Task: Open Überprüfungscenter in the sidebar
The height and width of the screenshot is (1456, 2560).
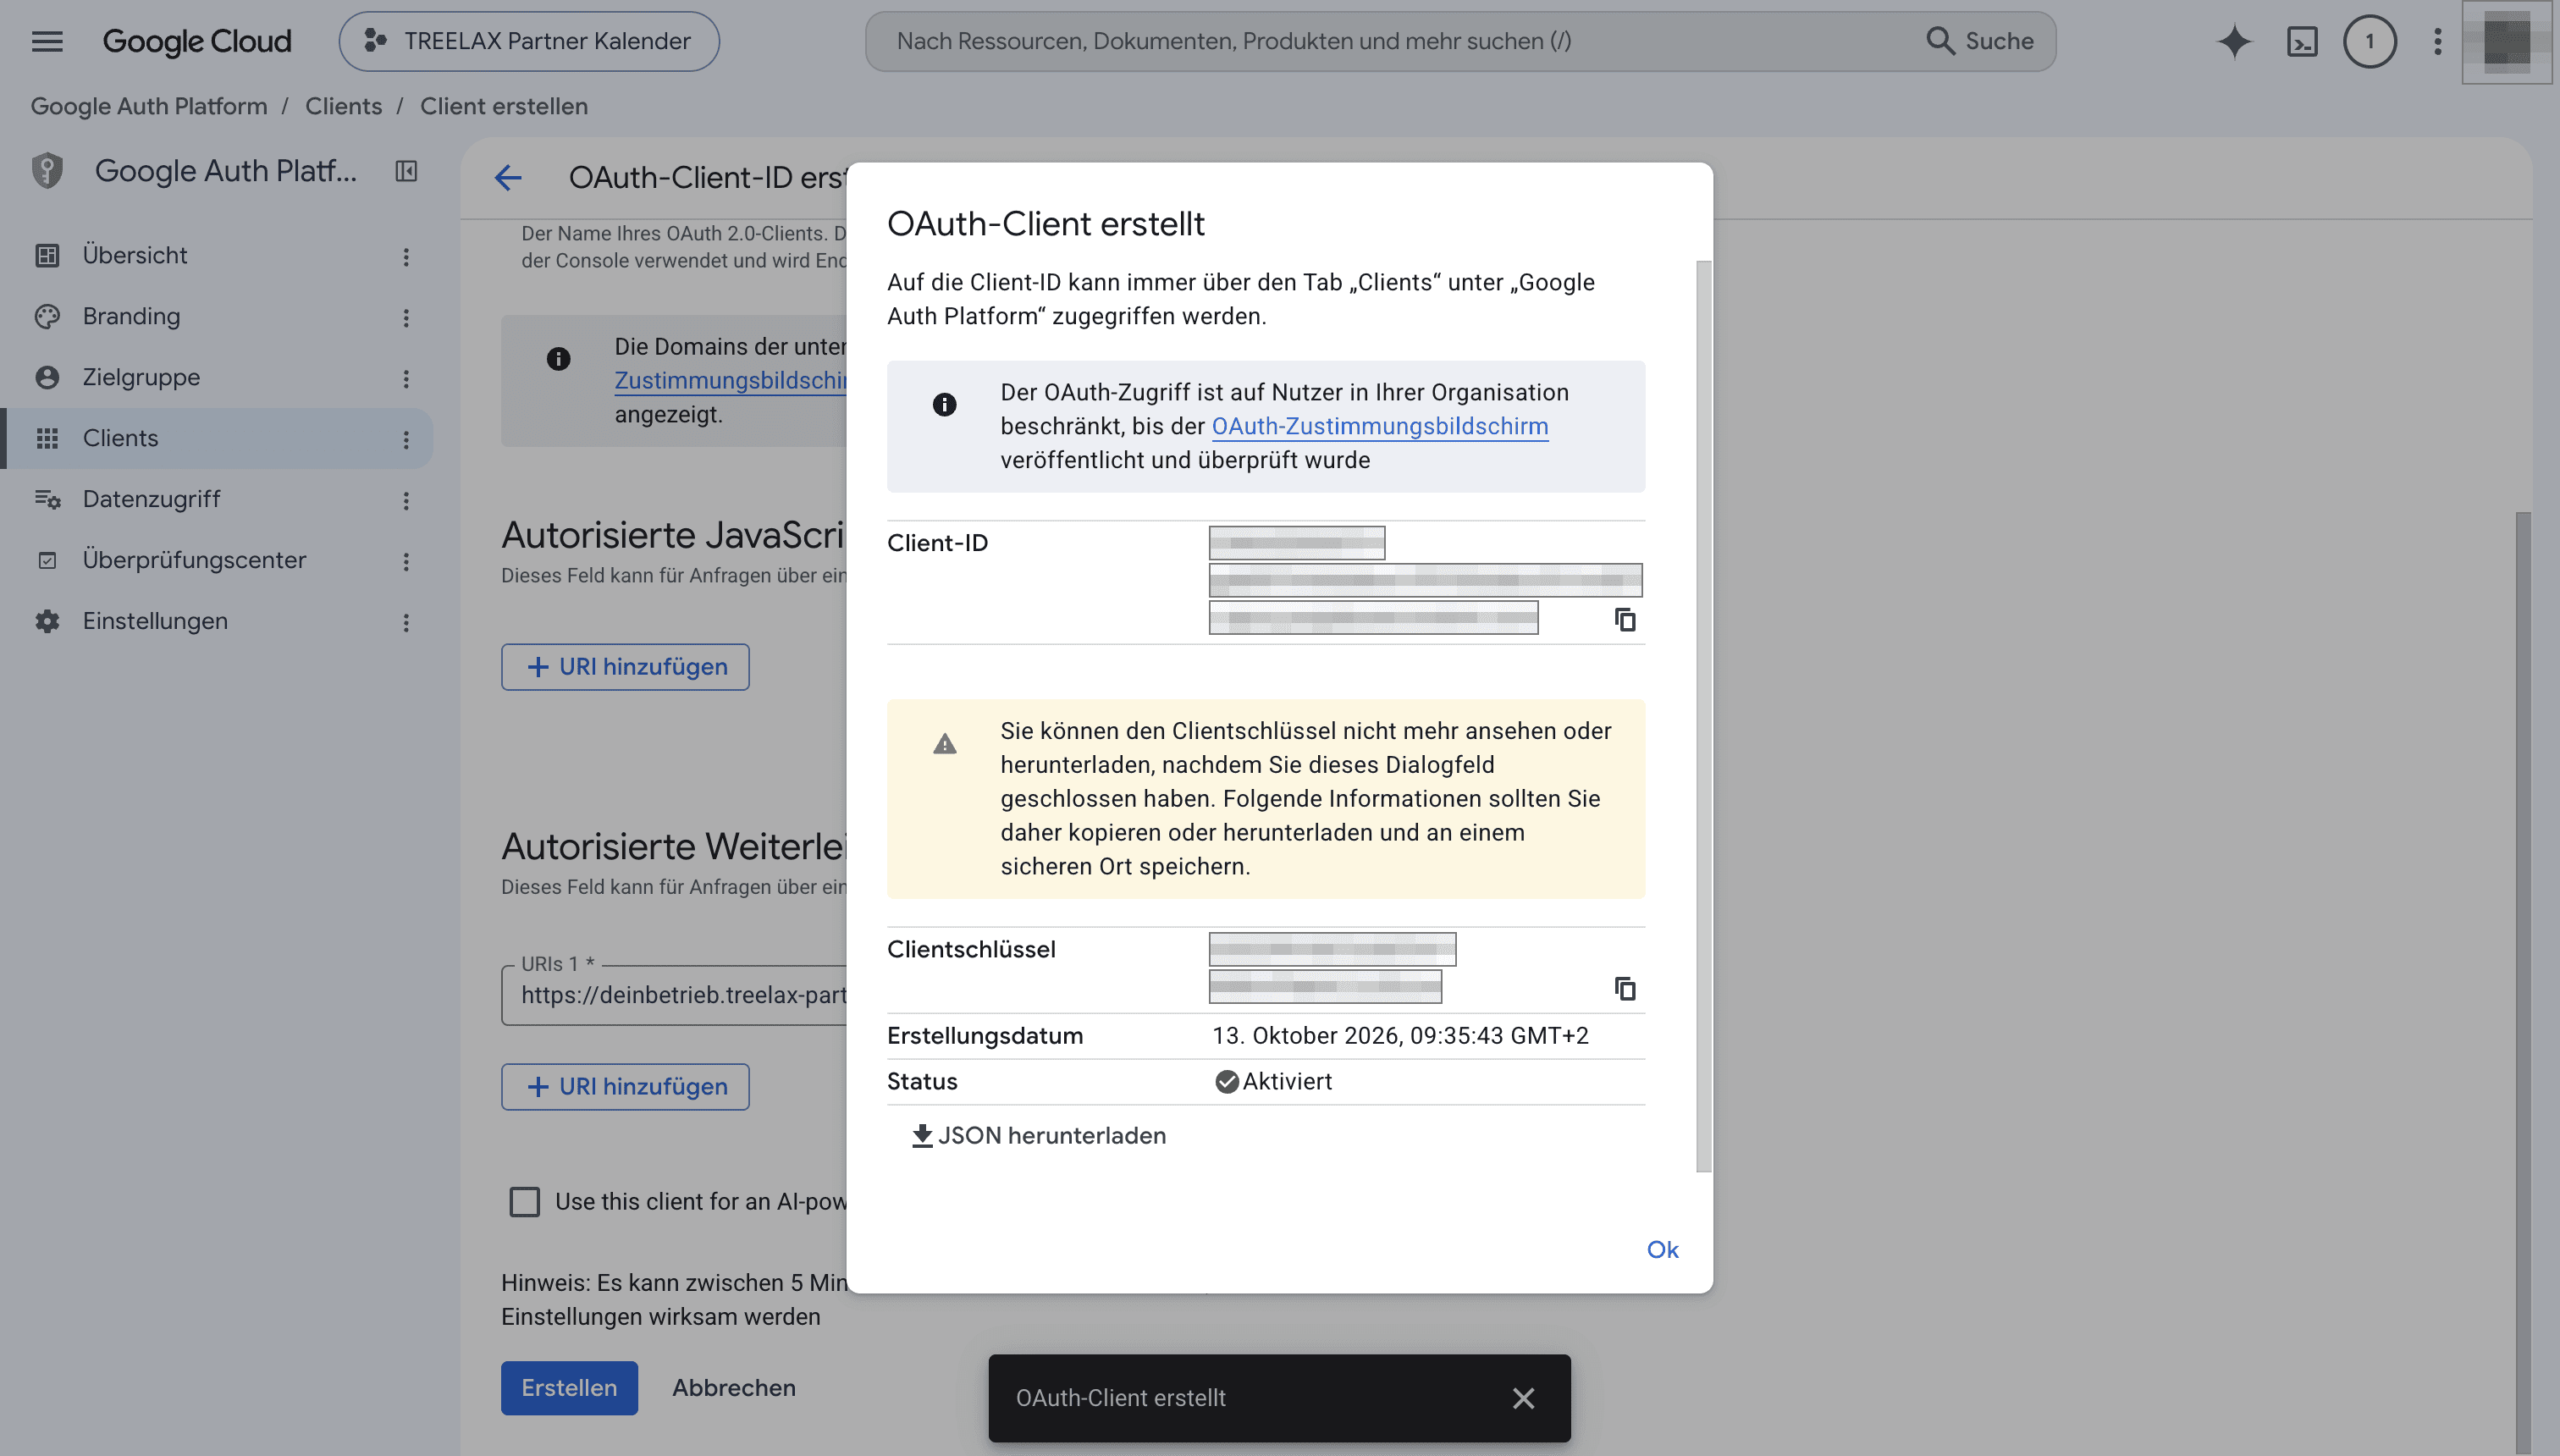Action: tap(194, 560)
